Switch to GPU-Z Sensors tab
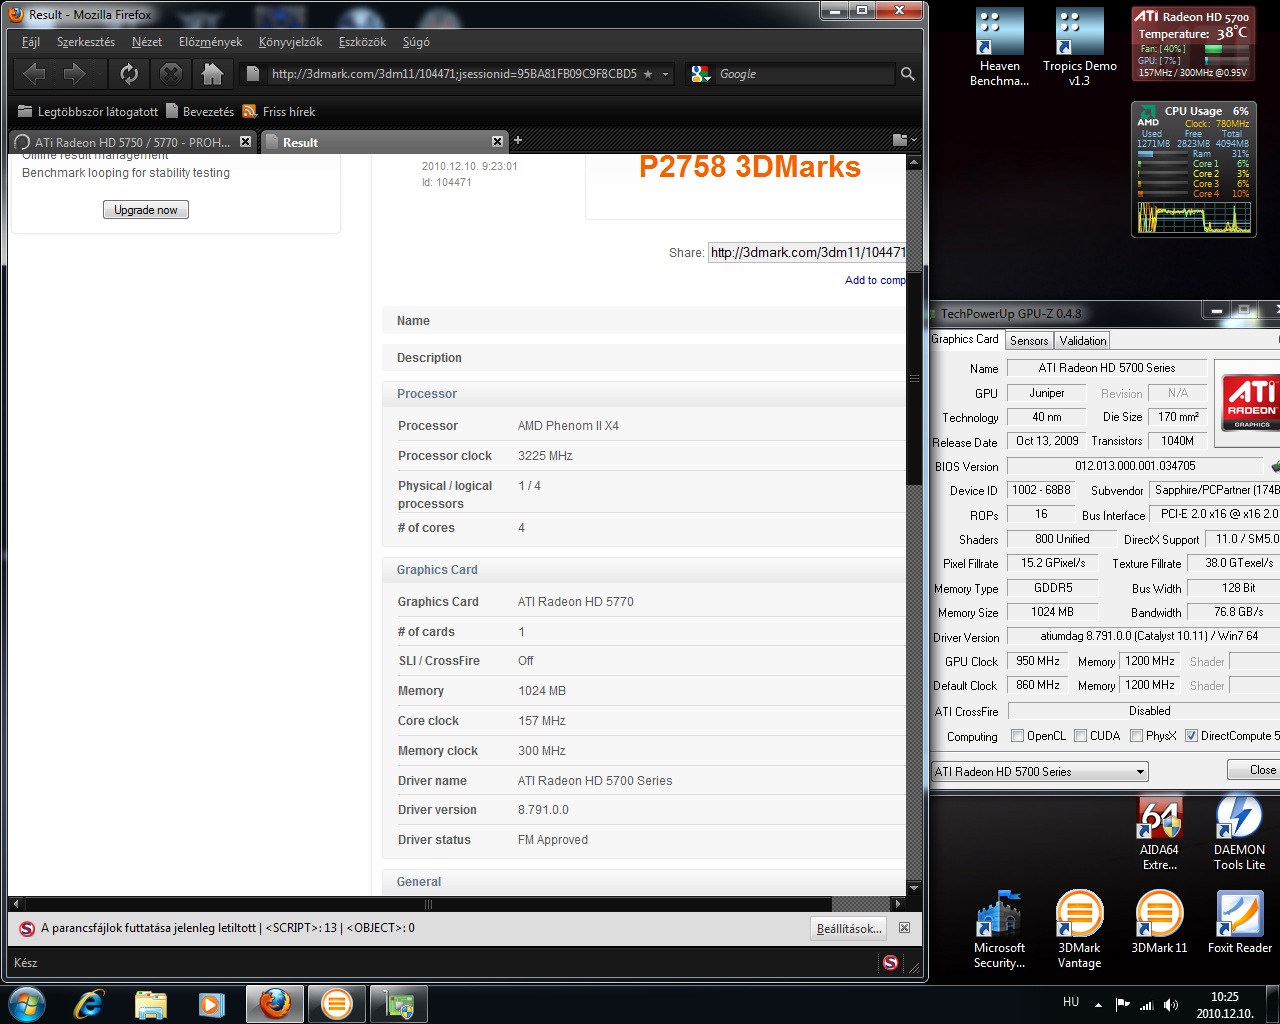Image resolution: width=1280 pixels, height=1024 pixels. pyautogui.click(x=1029, y=341)
